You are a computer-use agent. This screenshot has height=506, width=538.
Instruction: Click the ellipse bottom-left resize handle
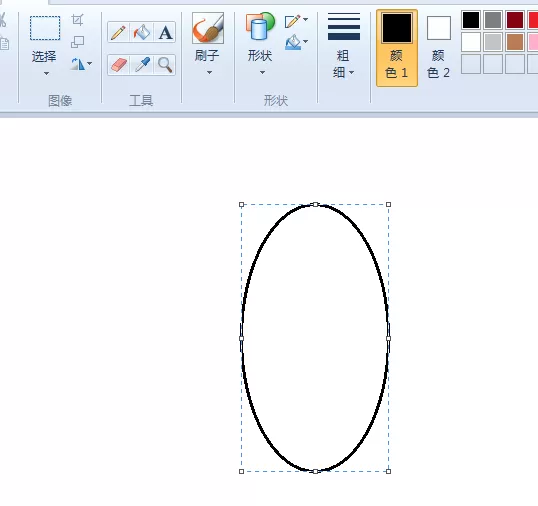[241, 471]
